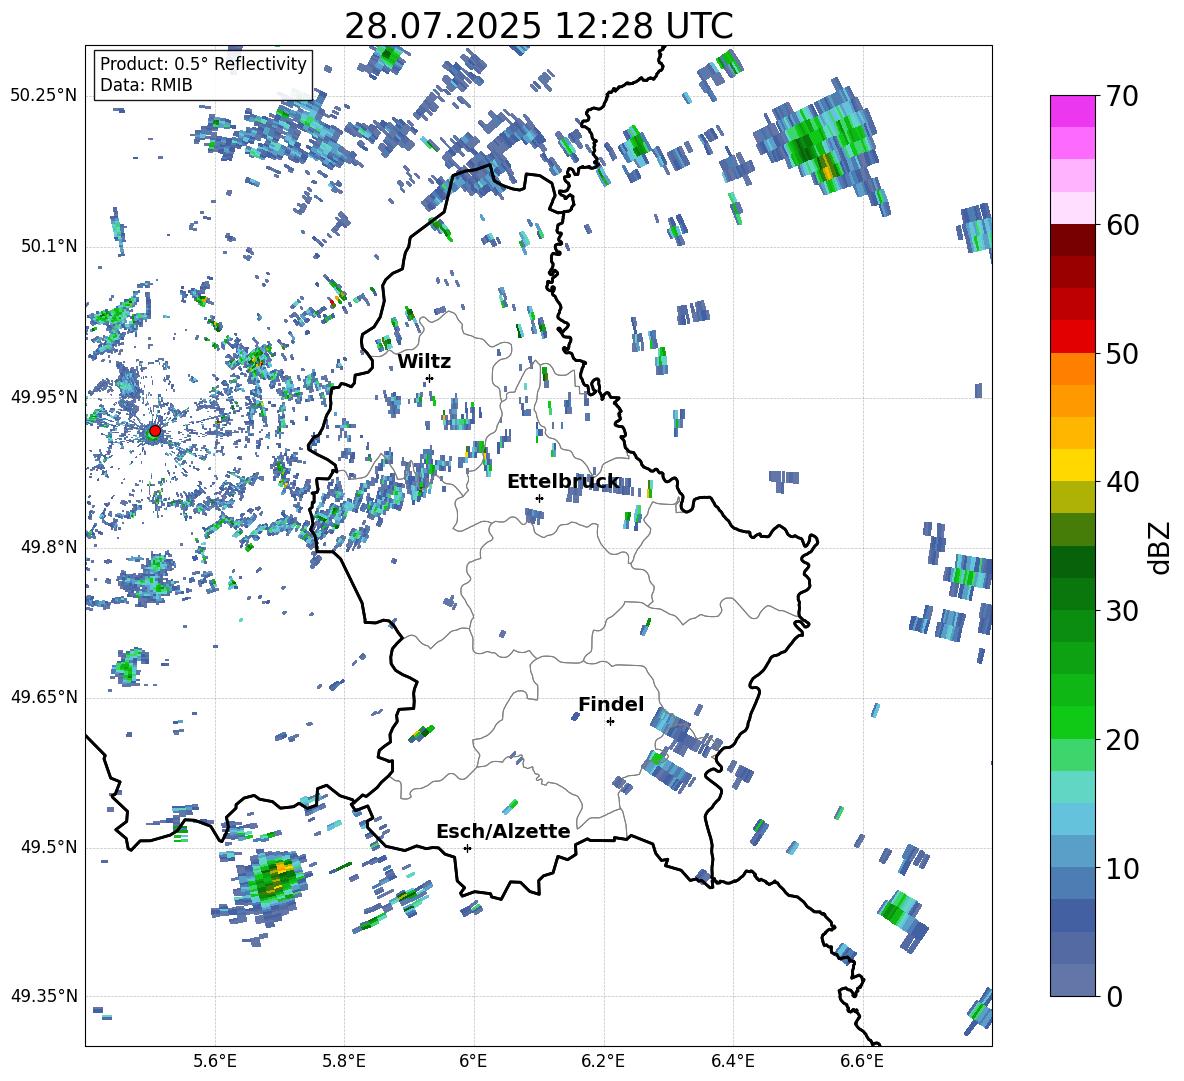Click the 49.8°N latitude label
This screenshot has width=1184, height=1081.
[49, 547]
